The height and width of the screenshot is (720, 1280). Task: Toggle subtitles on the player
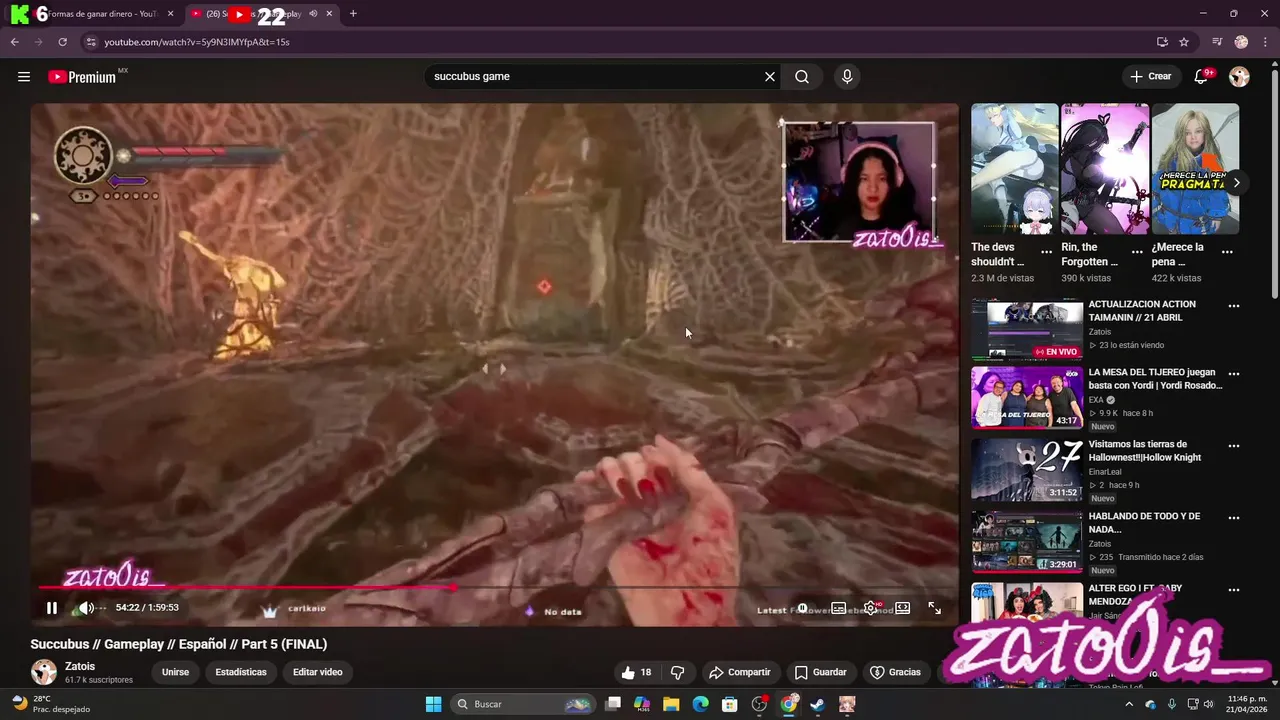coord(839,608)
